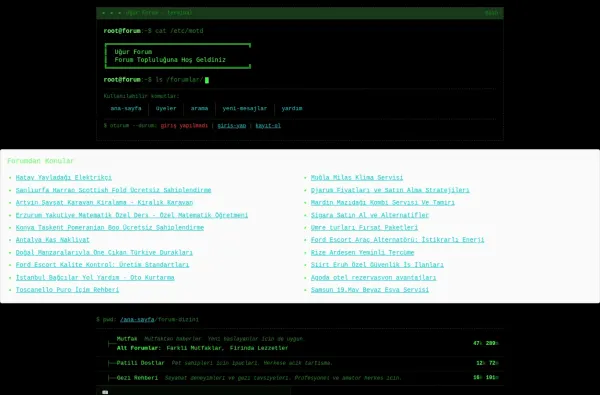Open Samsun 19 Mayıs Beyaz Eşya Servisi

point(370,290)
